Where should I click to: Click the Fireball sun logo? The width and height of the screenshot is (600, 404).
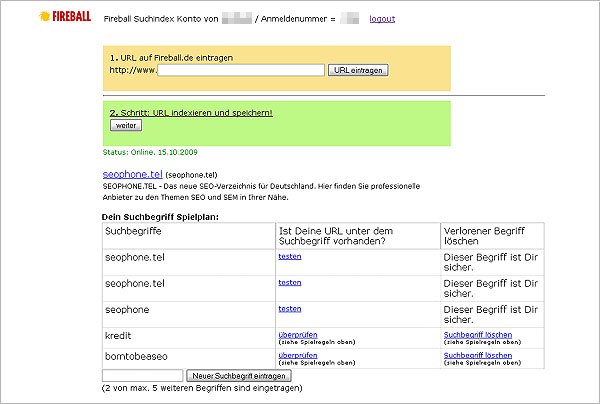(x=44, y=17)
